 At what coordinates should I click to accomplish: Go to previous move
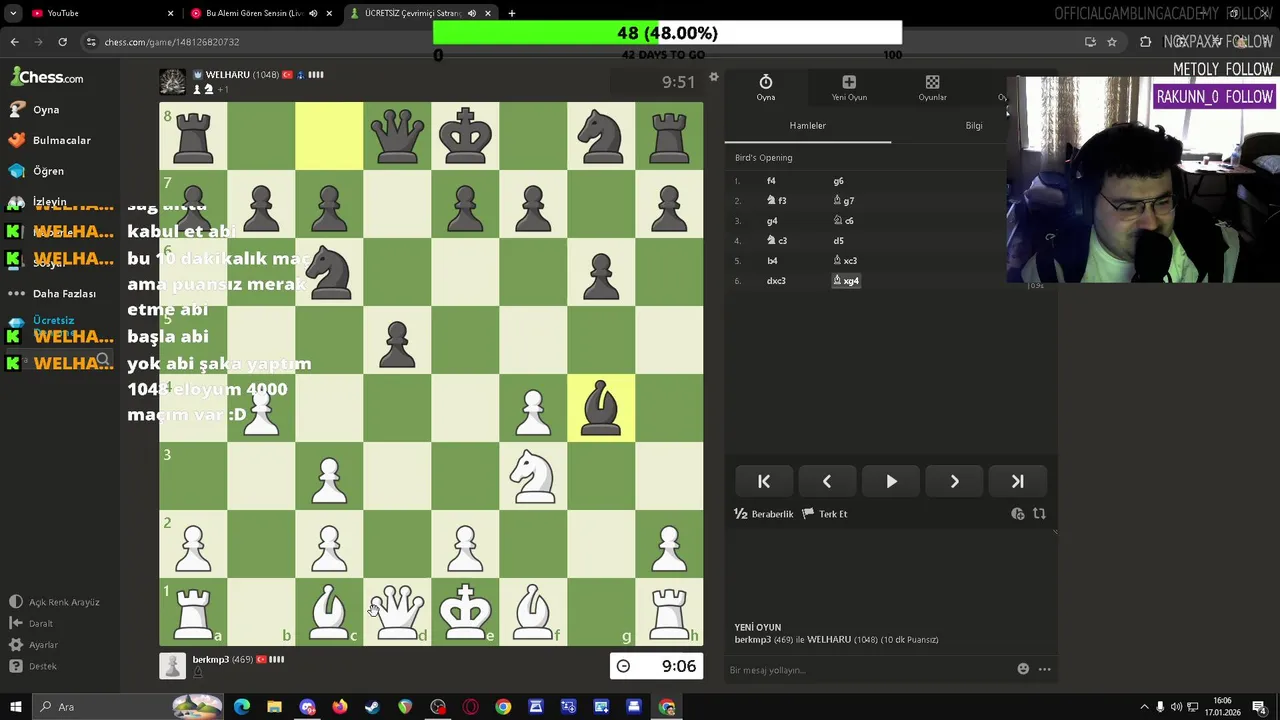pyautogui.click(x=827, y=482)
